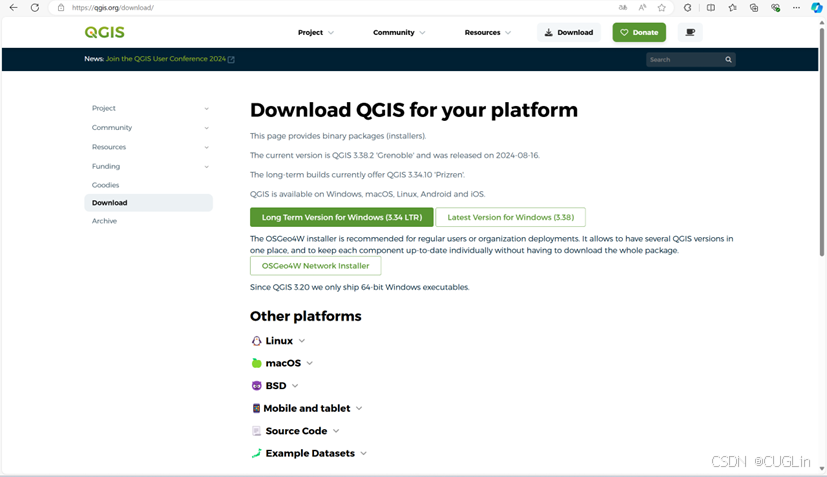The height and width of the screenshot is (477, 827).
Task: Click the search magnifier icon
Action: [x=728, y=60]
